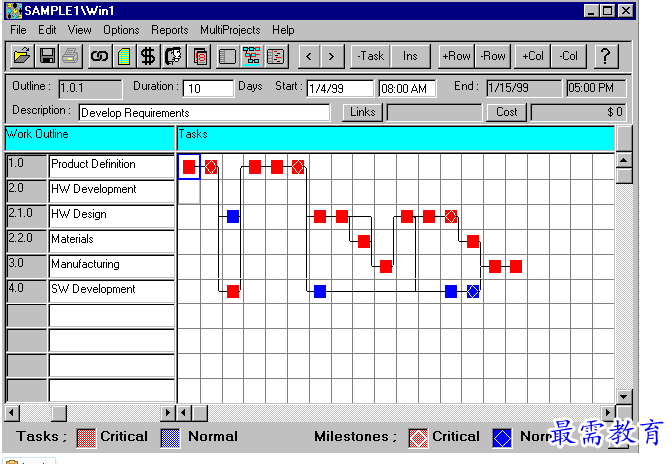Click the floppy disk save icon
The height and width of the screenshot is (464, 672).
(46, 56)
